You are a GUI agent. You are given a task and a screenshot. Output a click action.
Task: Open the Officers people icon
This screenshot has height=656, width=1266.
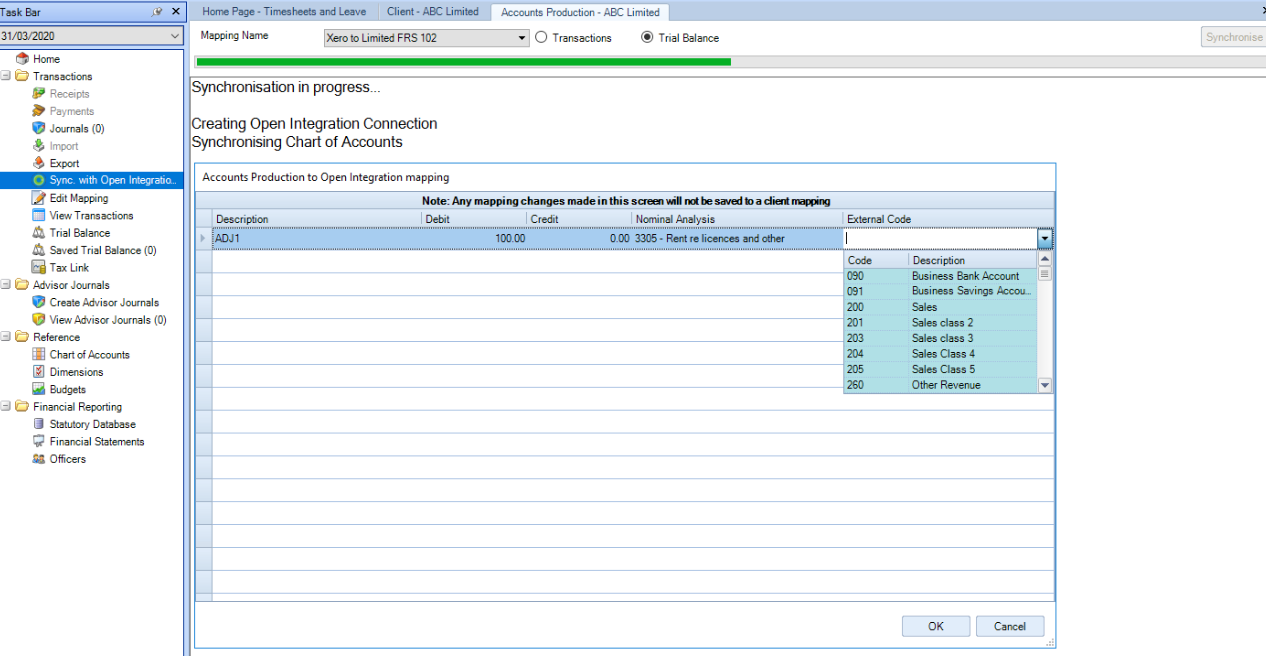click(39, 459)
